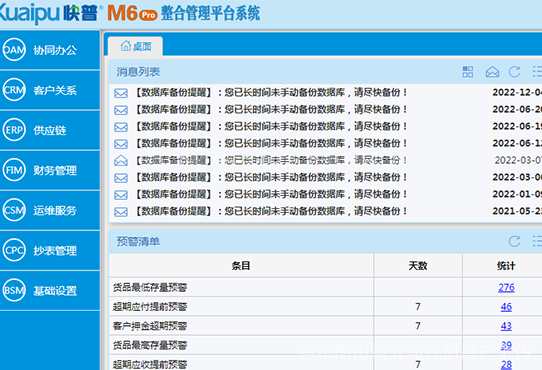Click the grid view icon in 消息列表 header
The width and height of the screenshot is (542, 370).
tap(468, 72)
